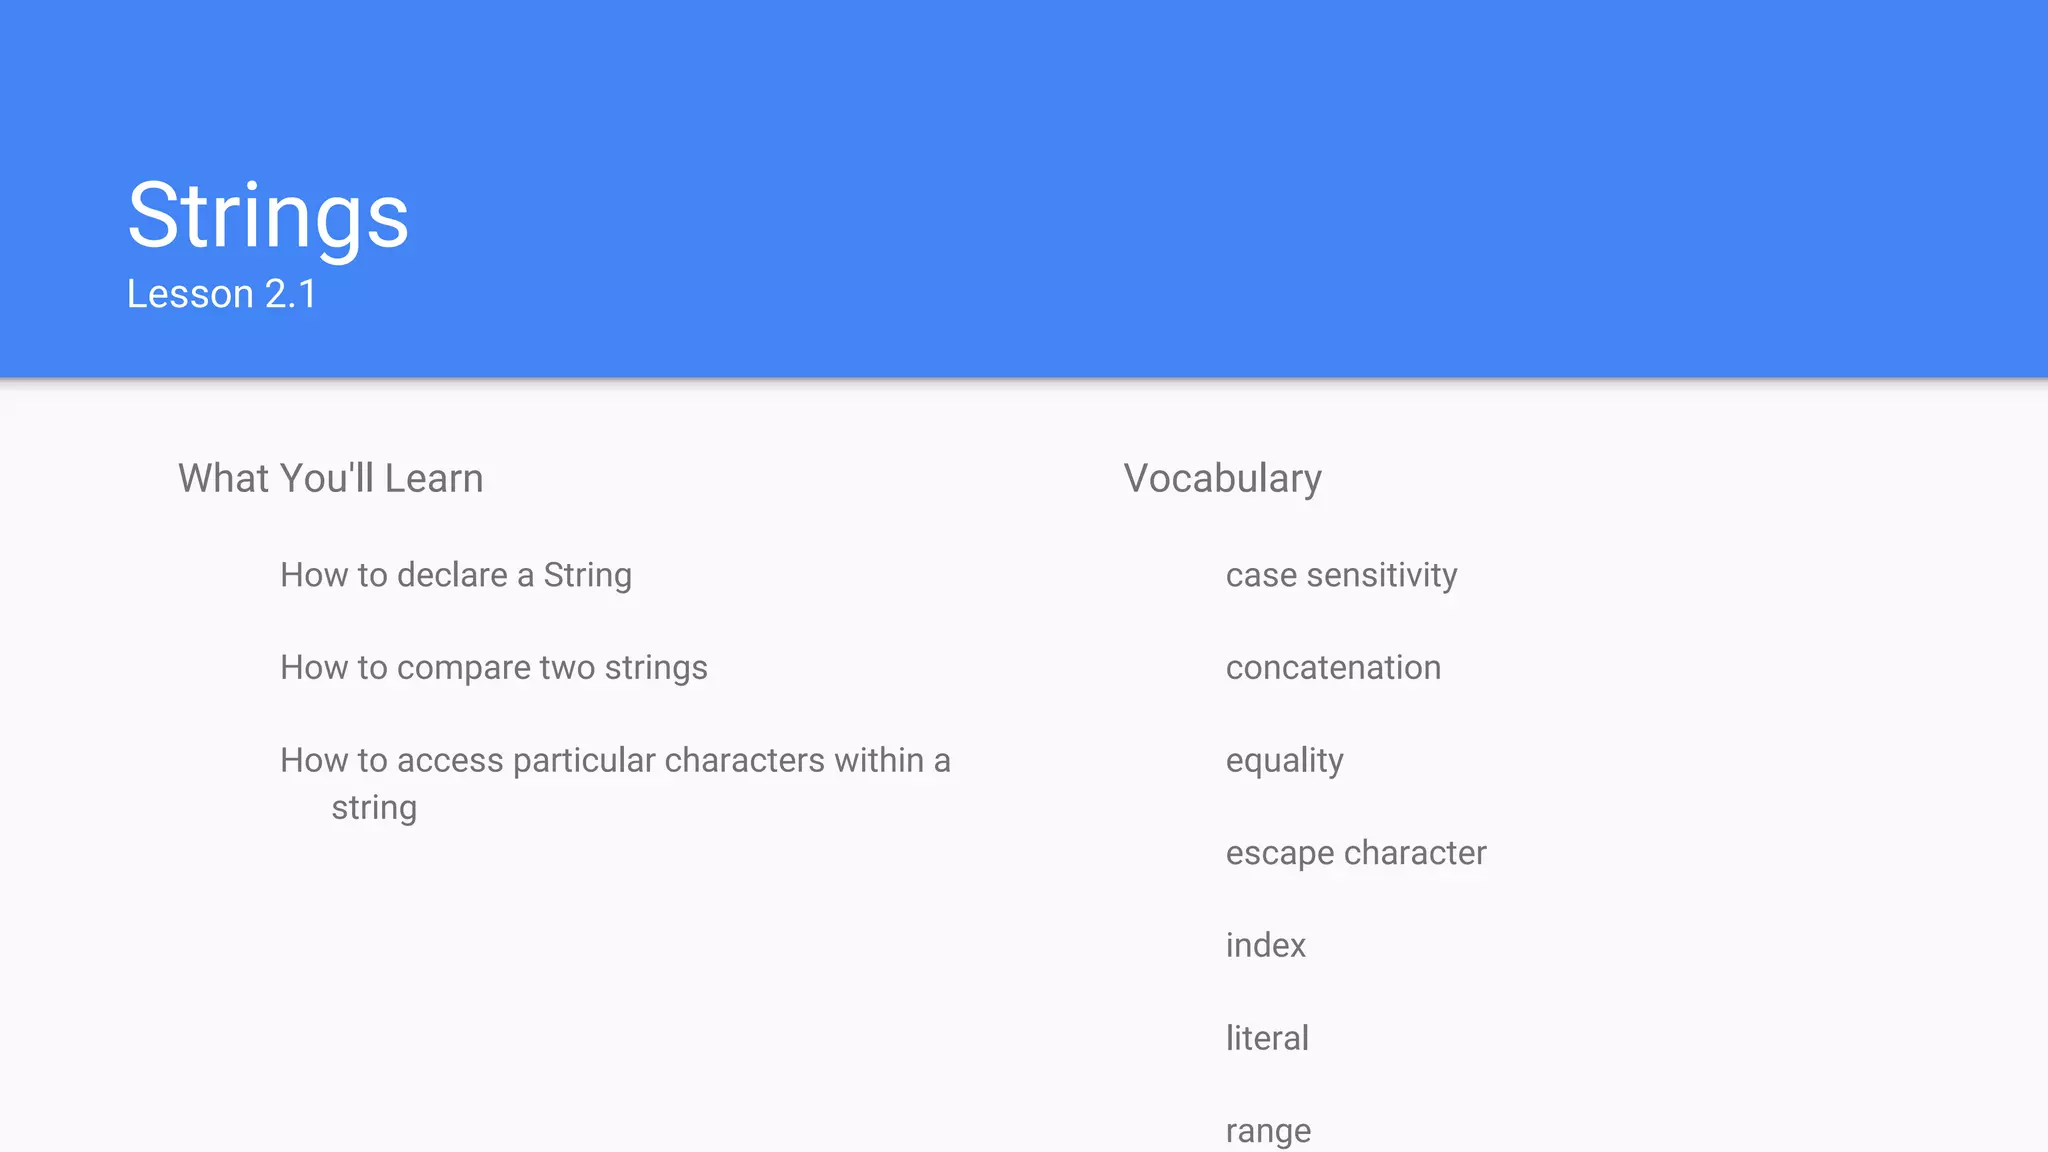Select the 'case sensitivity' vocabulary term
Screen dimensions: 2048x1152
tap(1342, 576)
